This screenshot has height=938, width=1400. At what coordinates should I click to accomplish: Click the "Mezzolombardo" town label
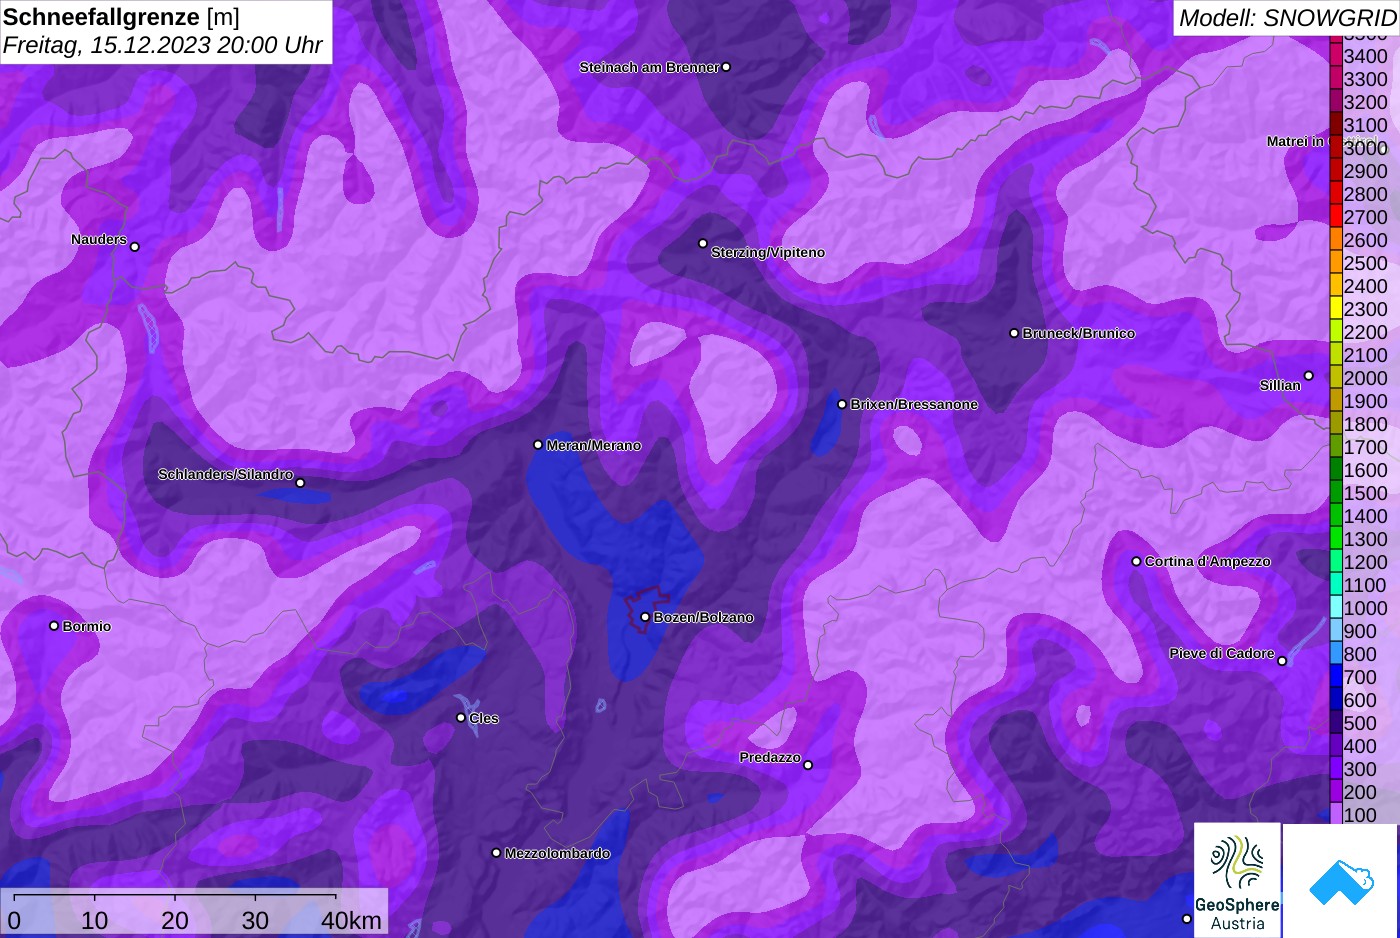click(x=557, y=853)
